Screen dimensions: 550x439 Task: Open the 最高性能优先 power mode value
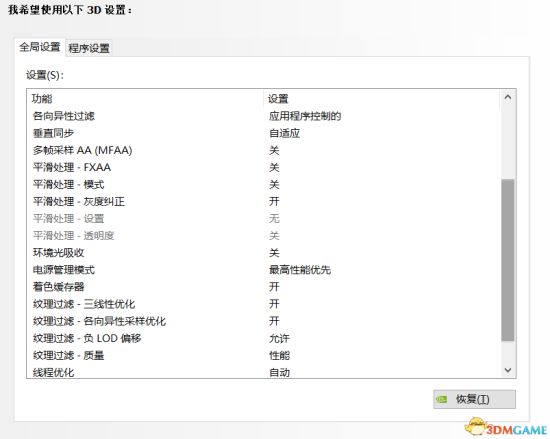click(x=300, y=270)
